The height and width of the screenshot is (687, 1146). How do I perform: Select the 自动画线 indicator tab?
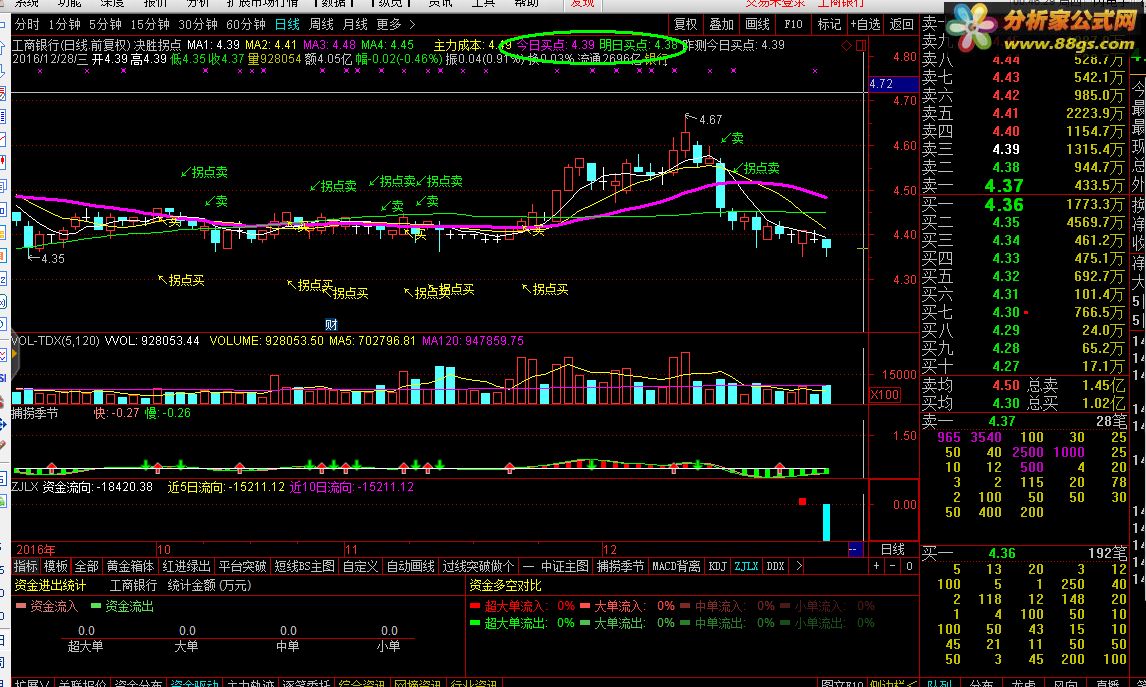point(410,566)
